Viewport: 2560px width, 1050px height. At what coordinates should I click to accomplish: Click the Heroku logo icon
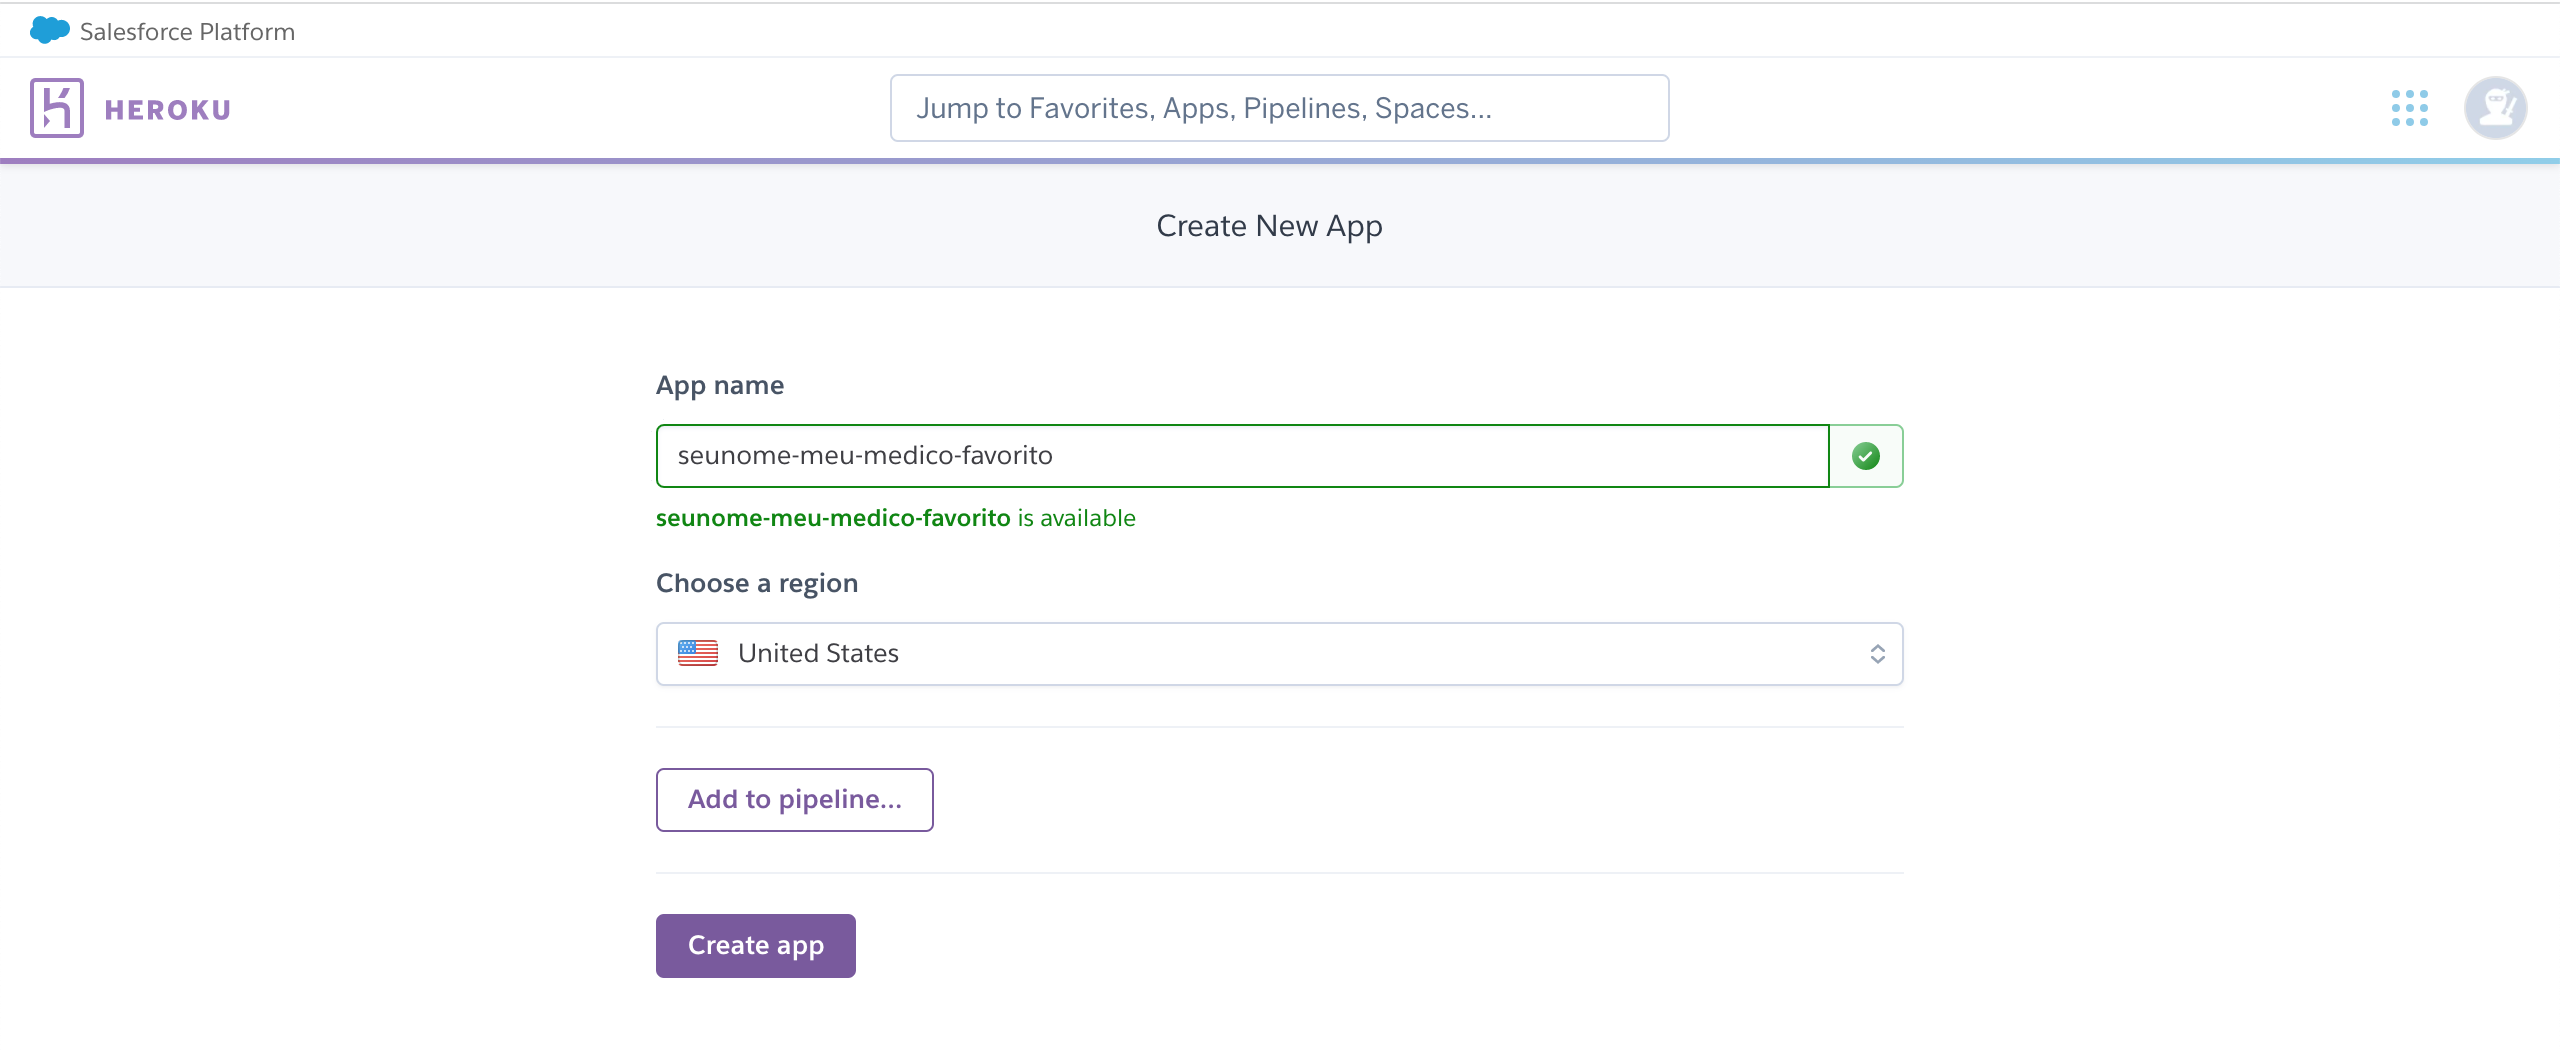(x=57, y=108)
